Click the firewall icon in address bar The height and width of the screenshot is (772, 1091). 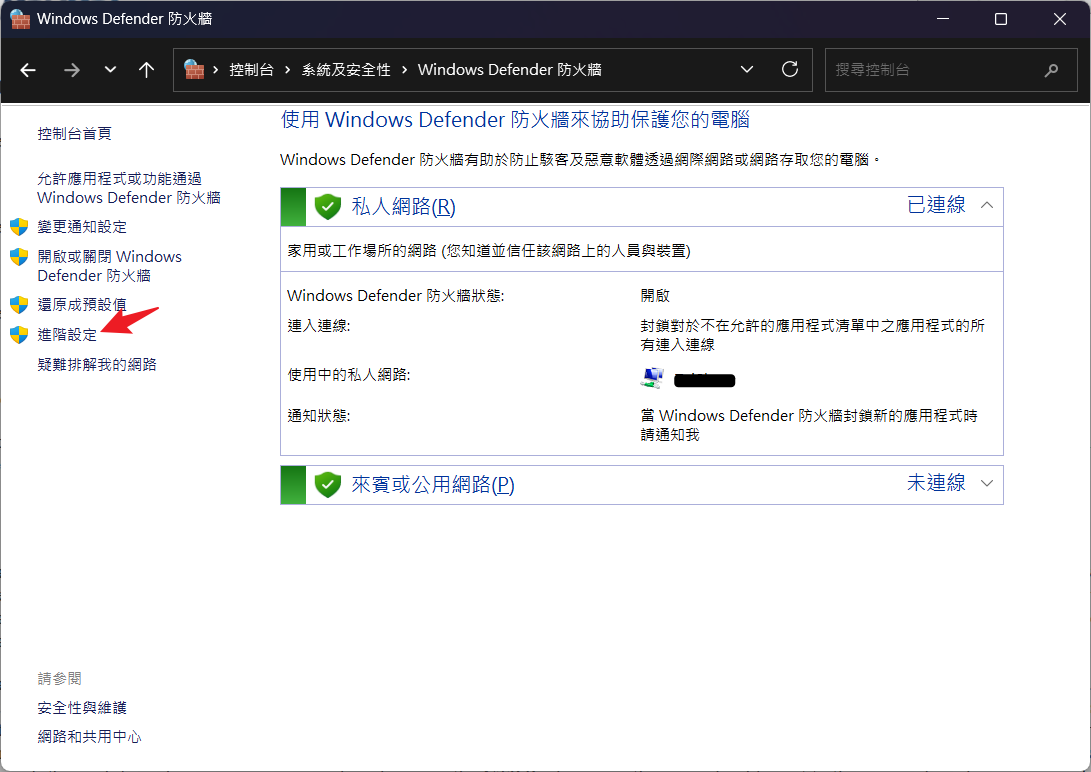pyautogui.click(x=194, y=70)
